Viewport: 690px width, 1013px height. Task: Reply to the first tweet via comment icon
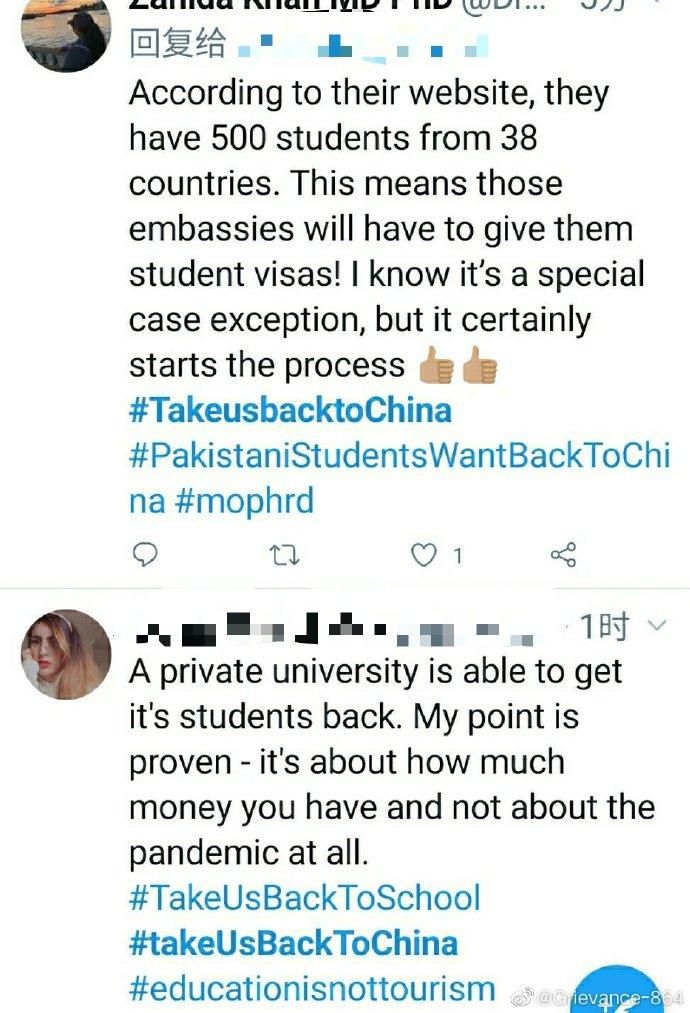point(145,554)
